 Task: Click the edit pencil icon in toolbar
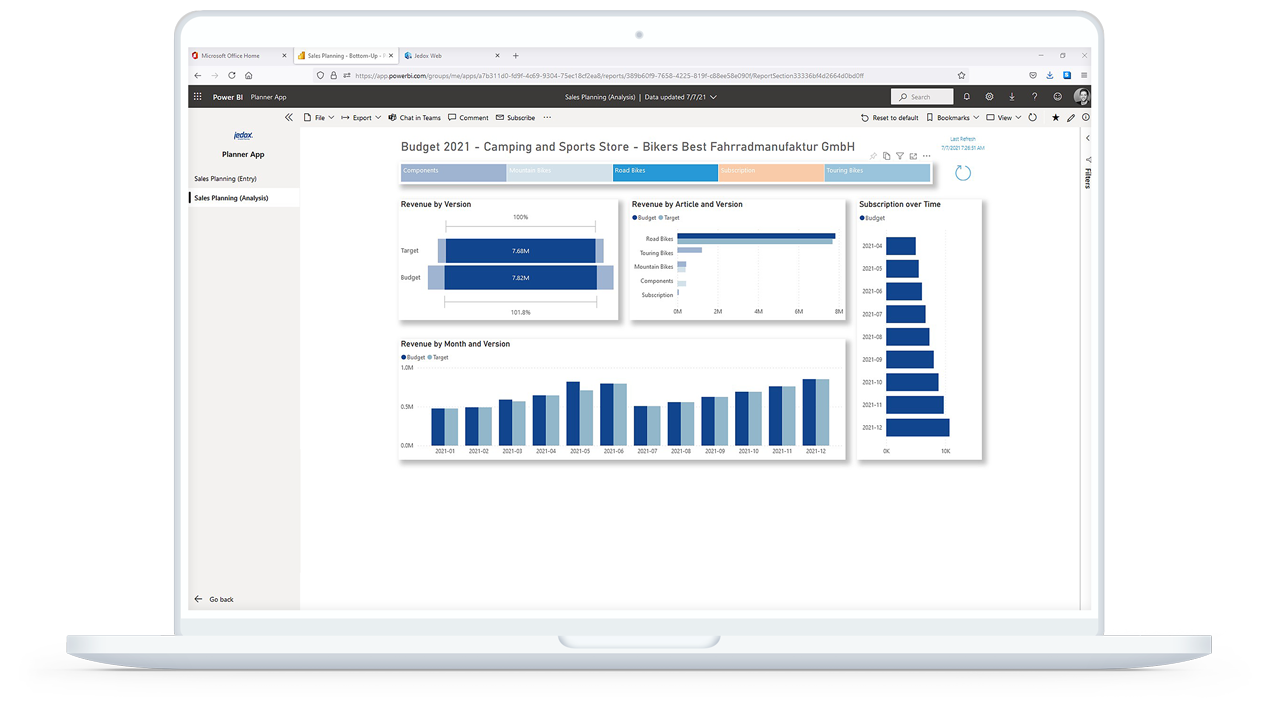(1071, 118)
